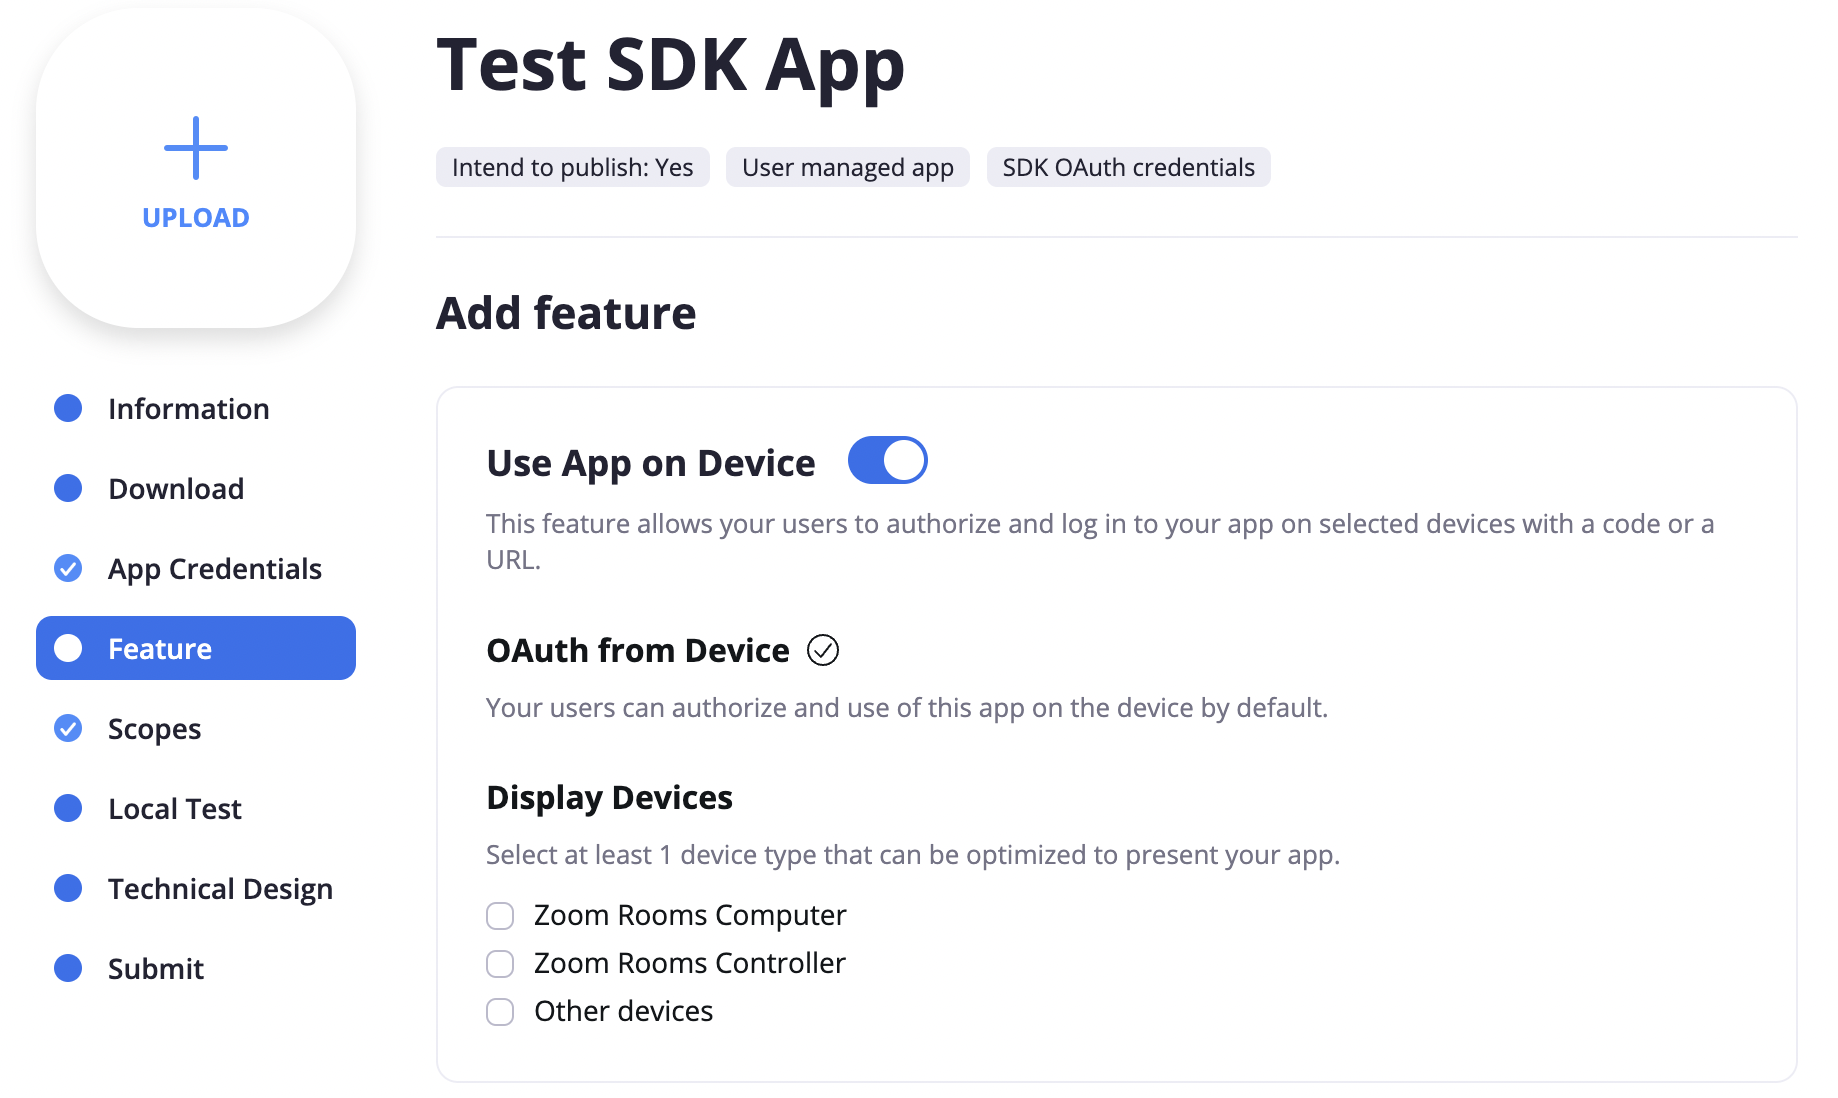The height and width of the screenshot is (1098, 1838).
Task: Click the OAuth from Device verified icon
Action: (x=822, y=650)
